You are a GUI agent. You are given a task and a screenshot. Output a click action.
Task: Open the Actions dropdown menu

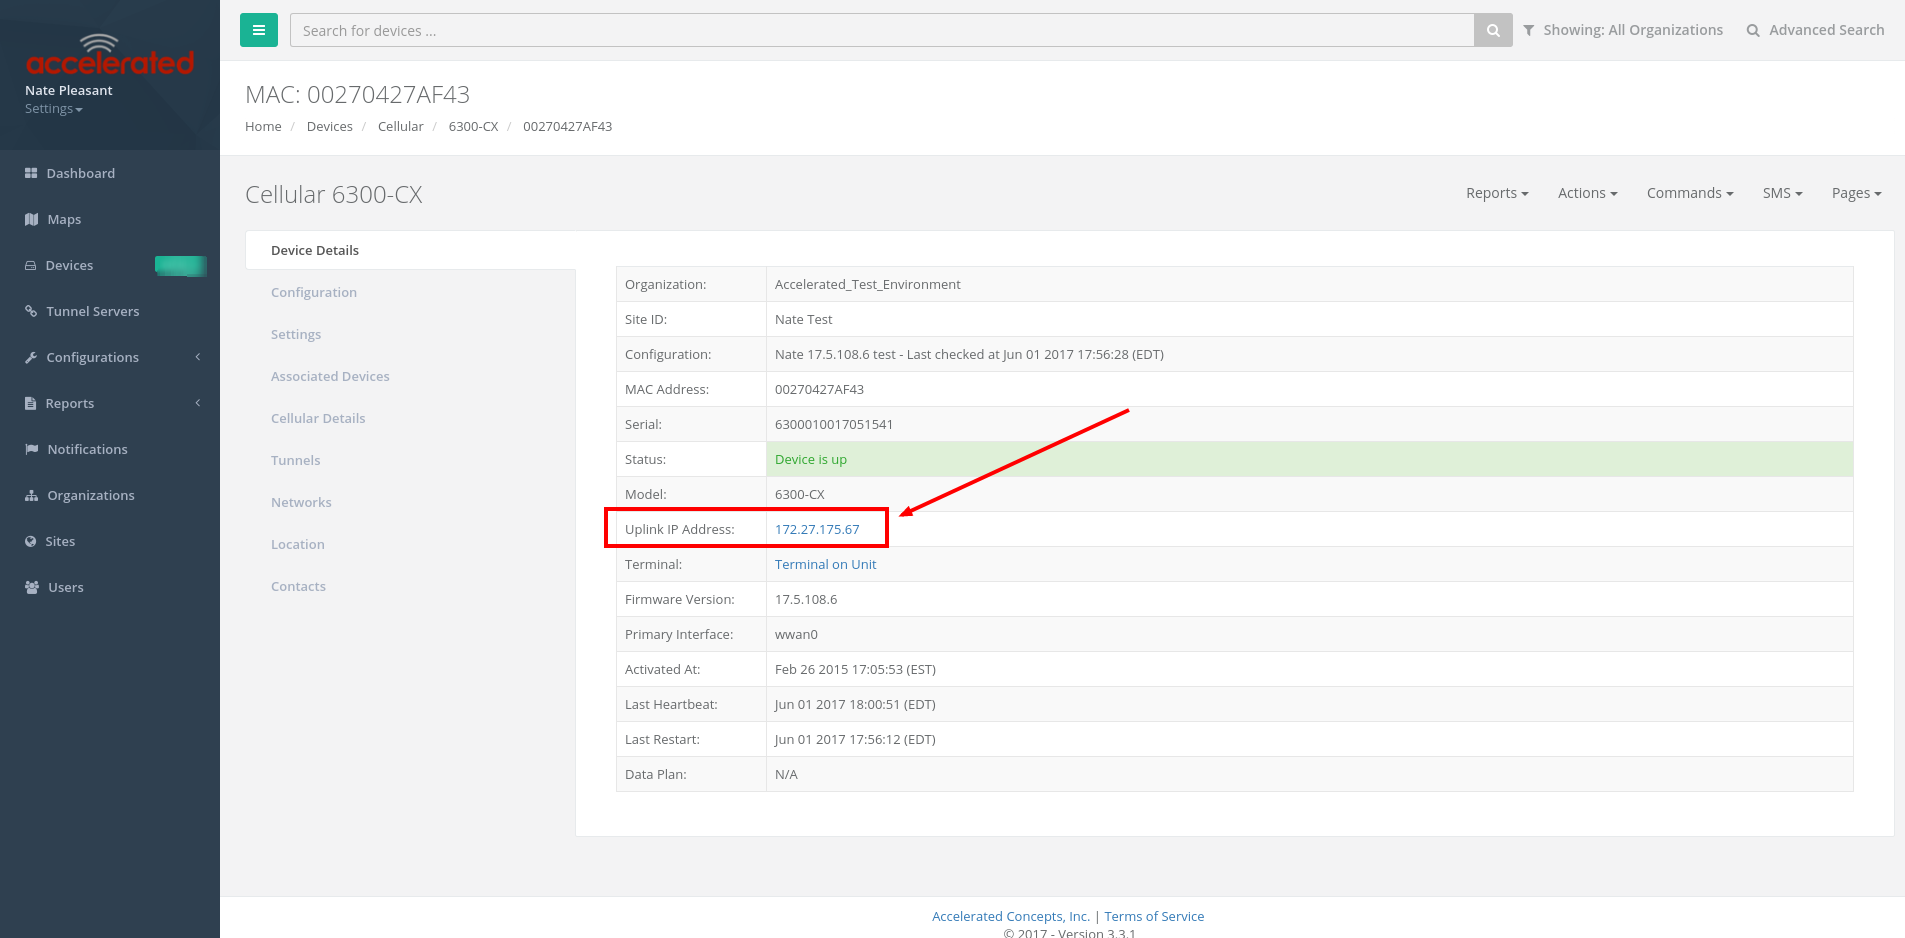(1587, 193)
